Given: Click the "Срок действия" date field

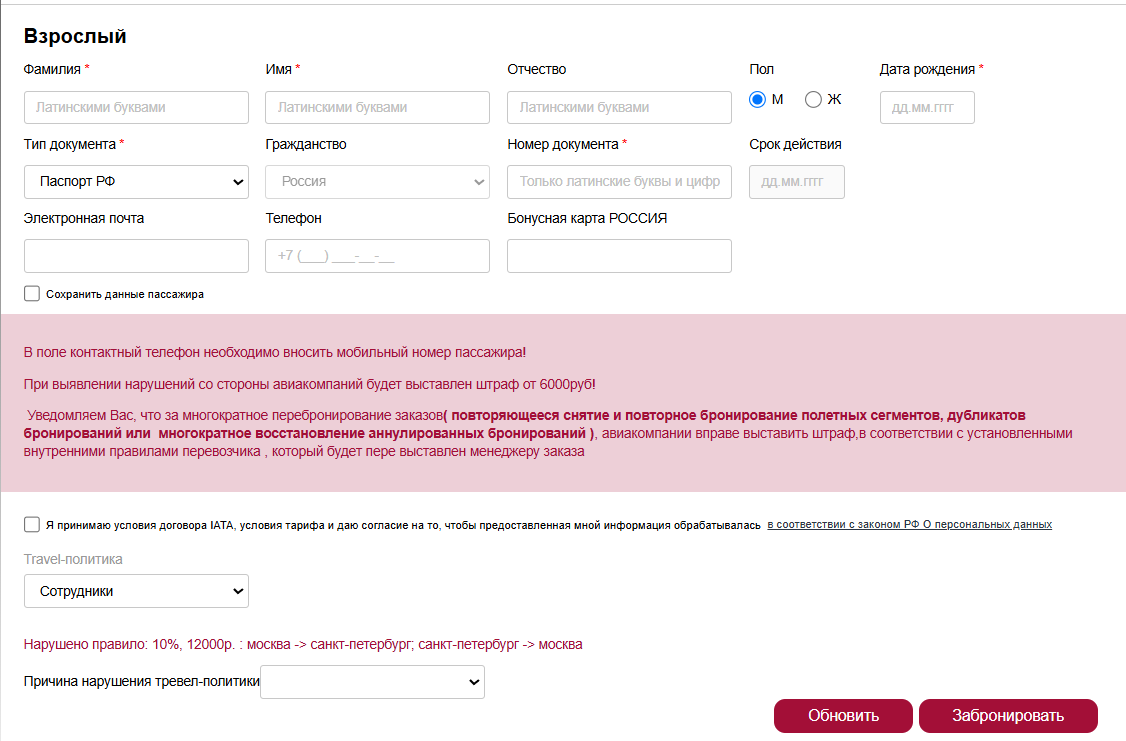Looking at the screenshot, I should pyautogui.click(x=797, y=182).
